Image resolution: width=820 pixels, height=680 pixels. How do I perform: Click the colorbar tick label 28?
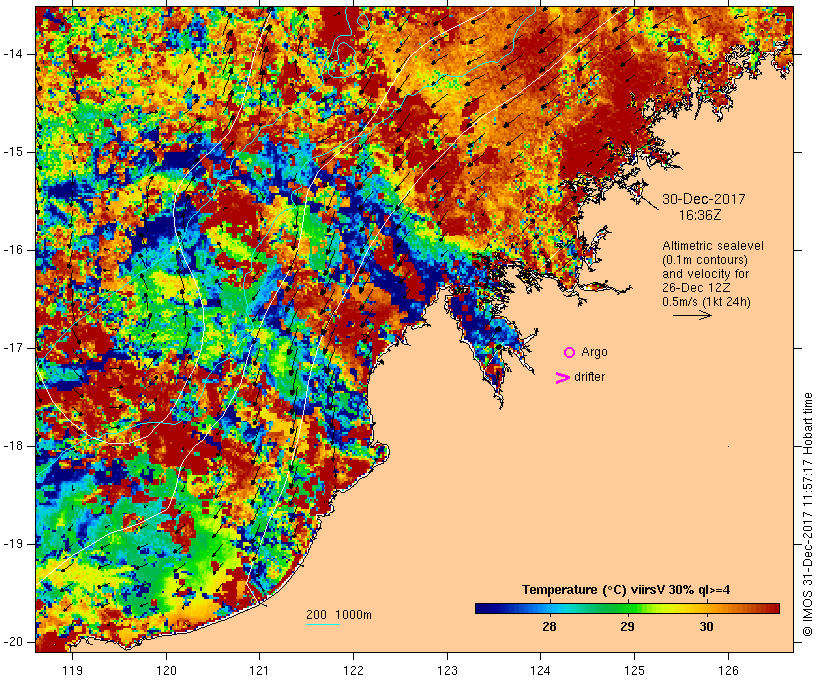[x=549, y=626]
